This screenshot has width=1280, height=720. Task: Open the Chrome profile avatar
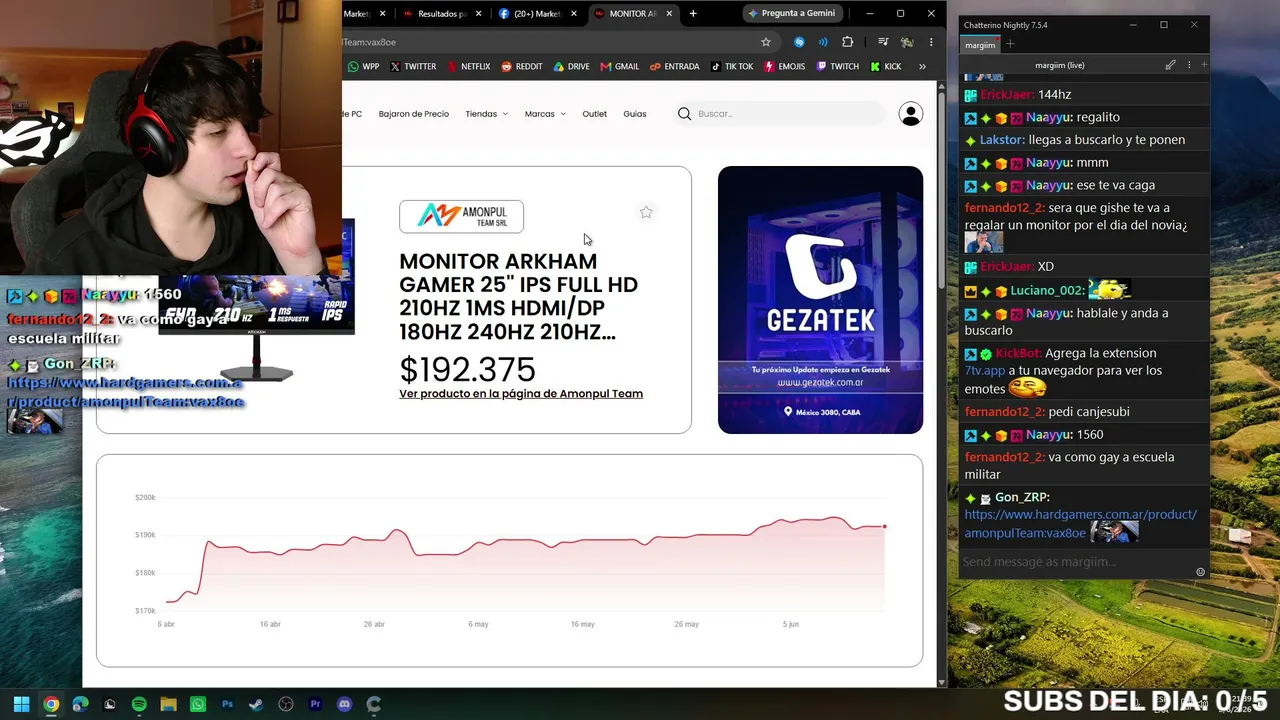tap(907, 42)
